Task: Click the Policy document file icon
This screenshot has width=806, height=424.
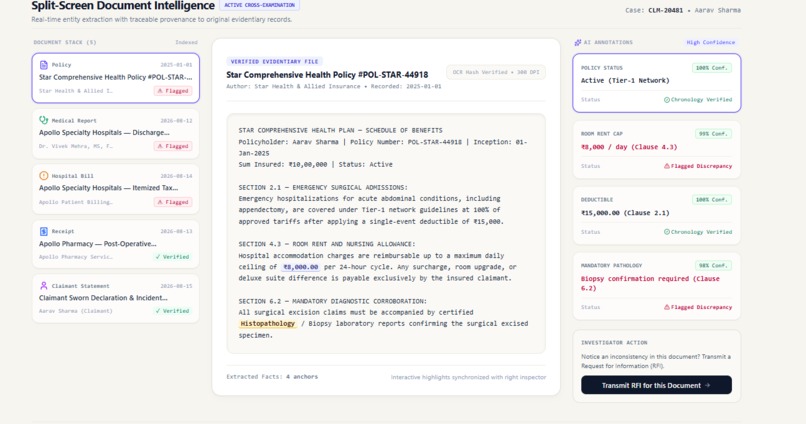Action: click(44, 65)
